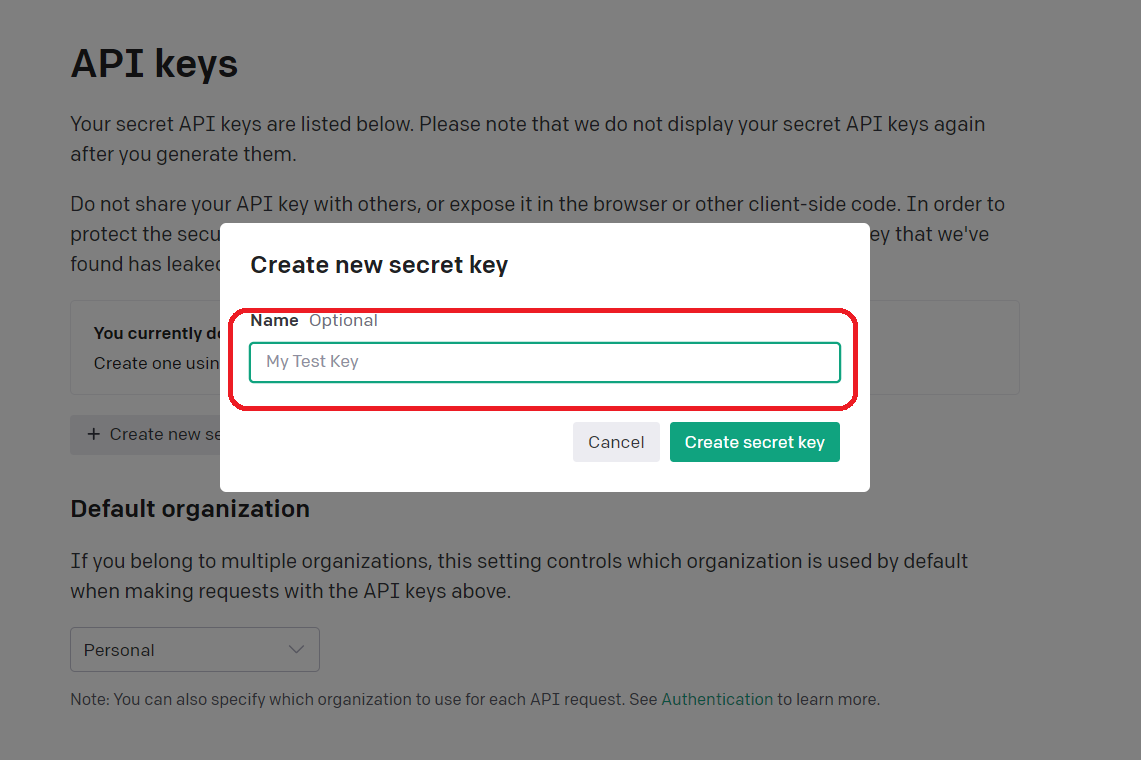The image size is (1141, 760).
Task: Click the partially hidden Create new secret button
Action: pos(146,435)
